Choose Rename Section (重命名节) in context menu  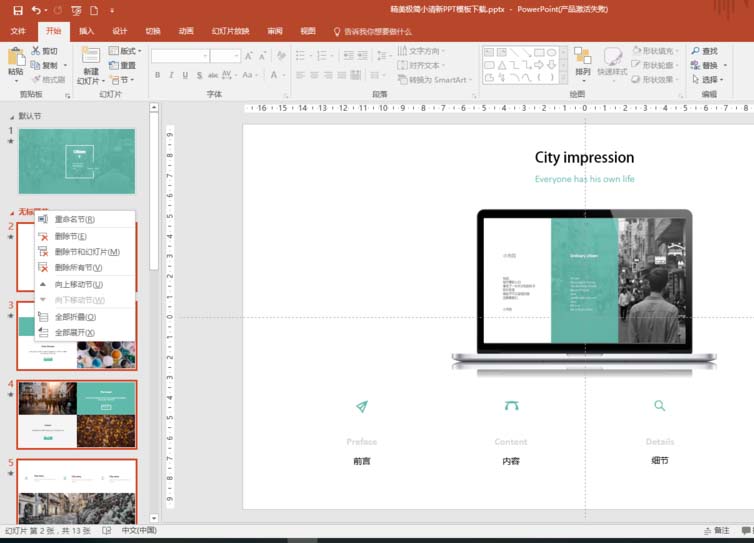click(x=85, y=219)
